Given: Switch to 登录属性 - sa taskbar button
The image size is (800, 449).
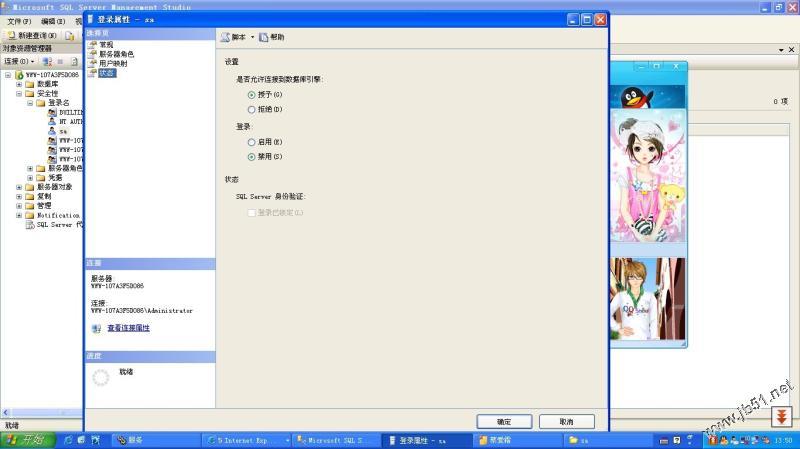Looking at the screenshot, I should coord(427,440).
